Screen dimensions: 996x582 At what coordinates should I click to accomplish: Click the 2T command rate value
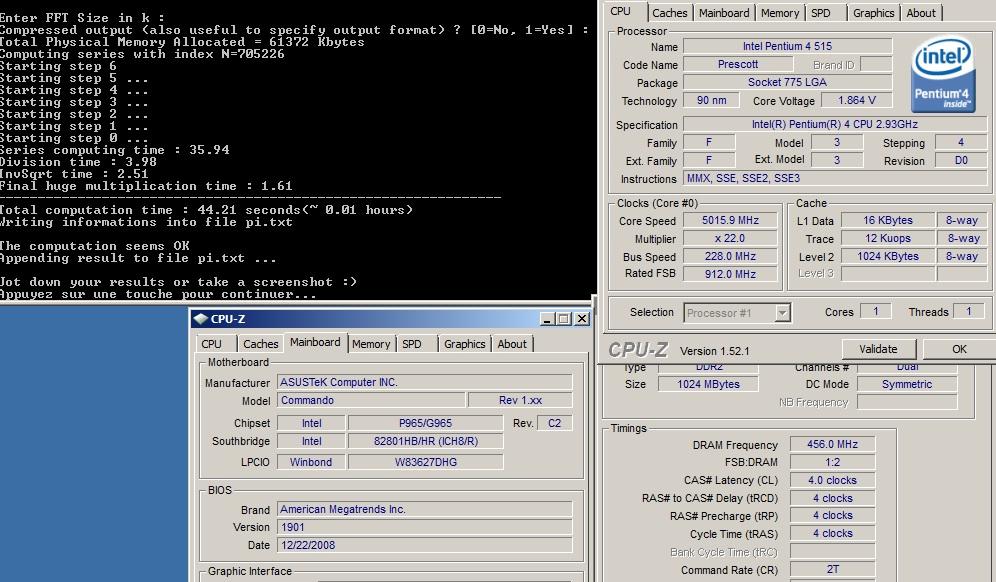point(833,570)
